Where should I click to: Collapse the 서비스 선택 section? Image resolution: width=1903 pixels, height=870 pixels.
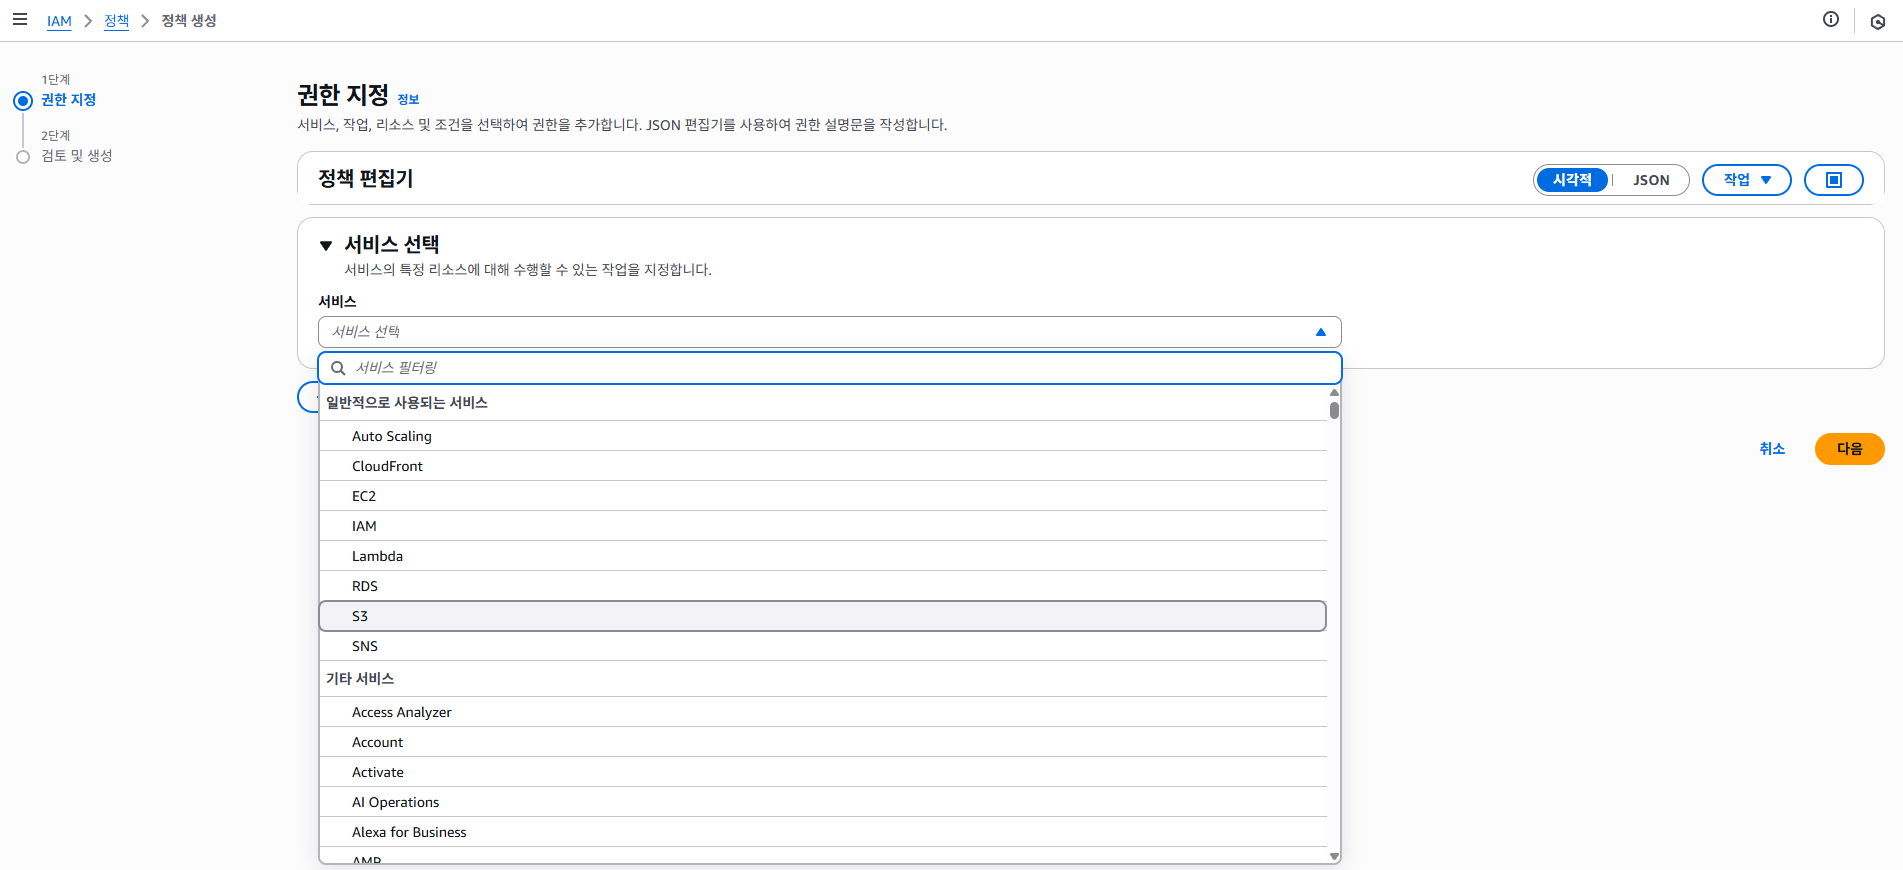[326, 245]
